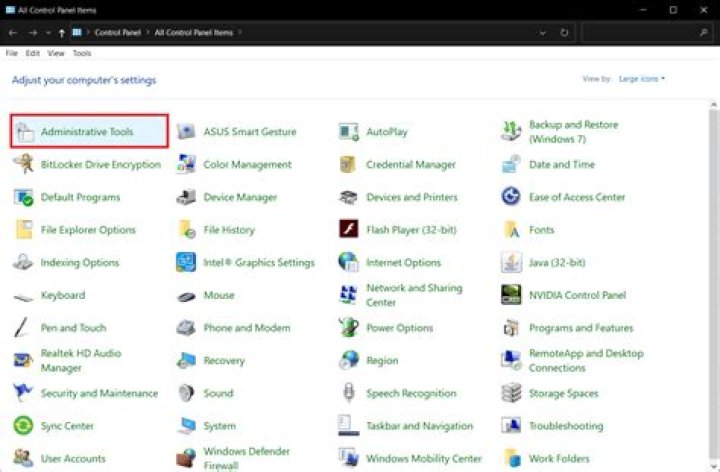Go forward with the Forward arrow
Image resolution: width=720 pixels, height=472 pixels.
pyautogui.click(x=33, y=33)
